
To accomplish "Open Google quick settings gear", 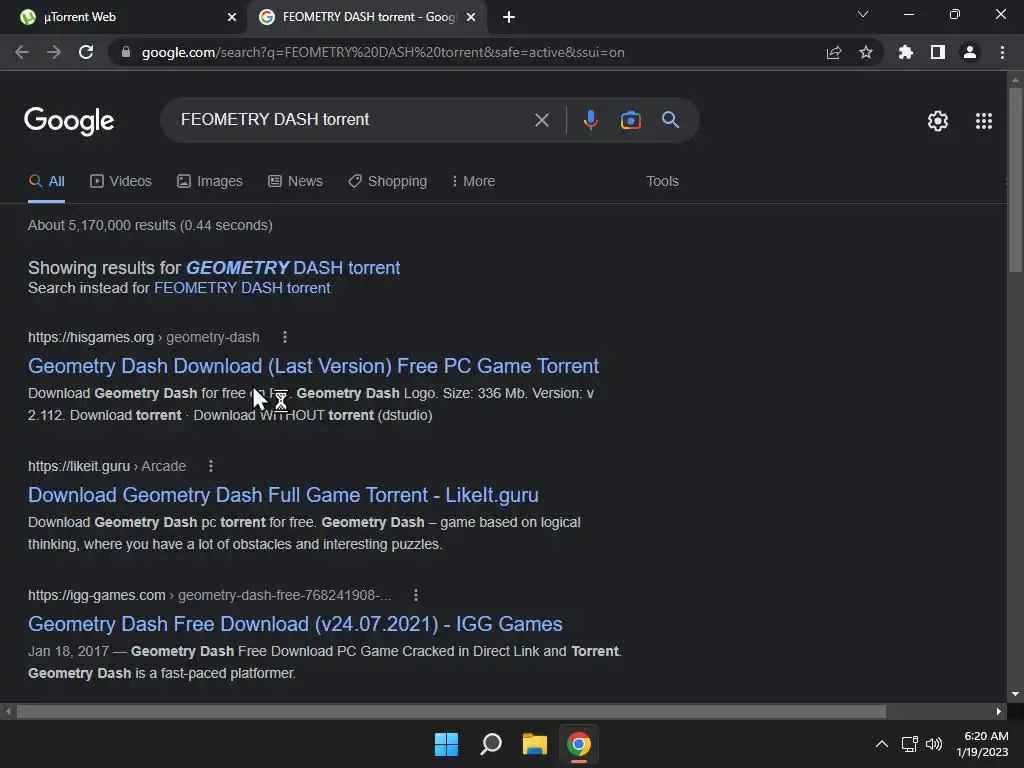I will click(x=938, y=121).
